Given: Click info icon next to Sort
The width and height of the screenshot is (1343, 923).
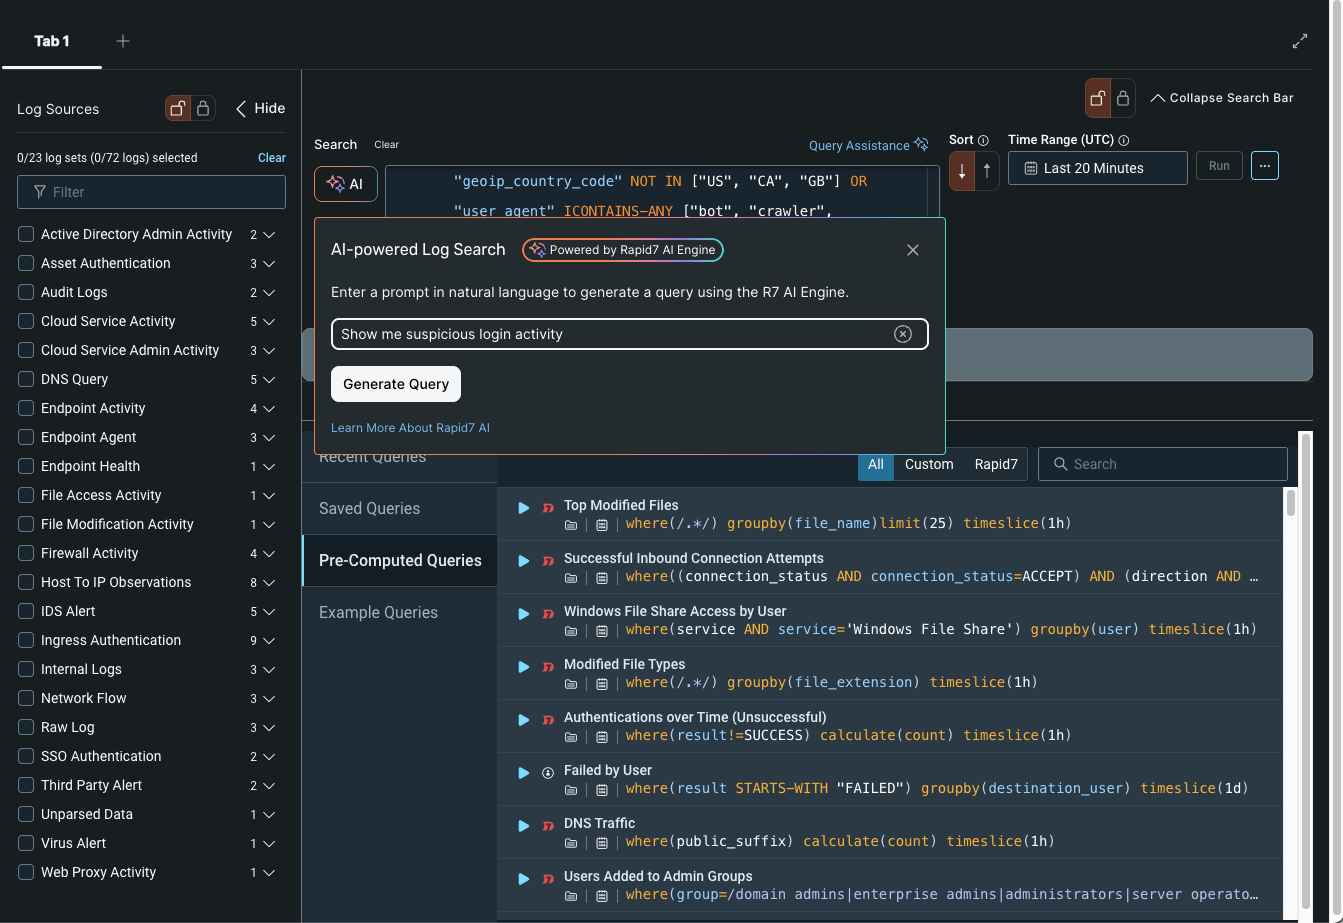Looking at the screenshot, I should 983,140.
